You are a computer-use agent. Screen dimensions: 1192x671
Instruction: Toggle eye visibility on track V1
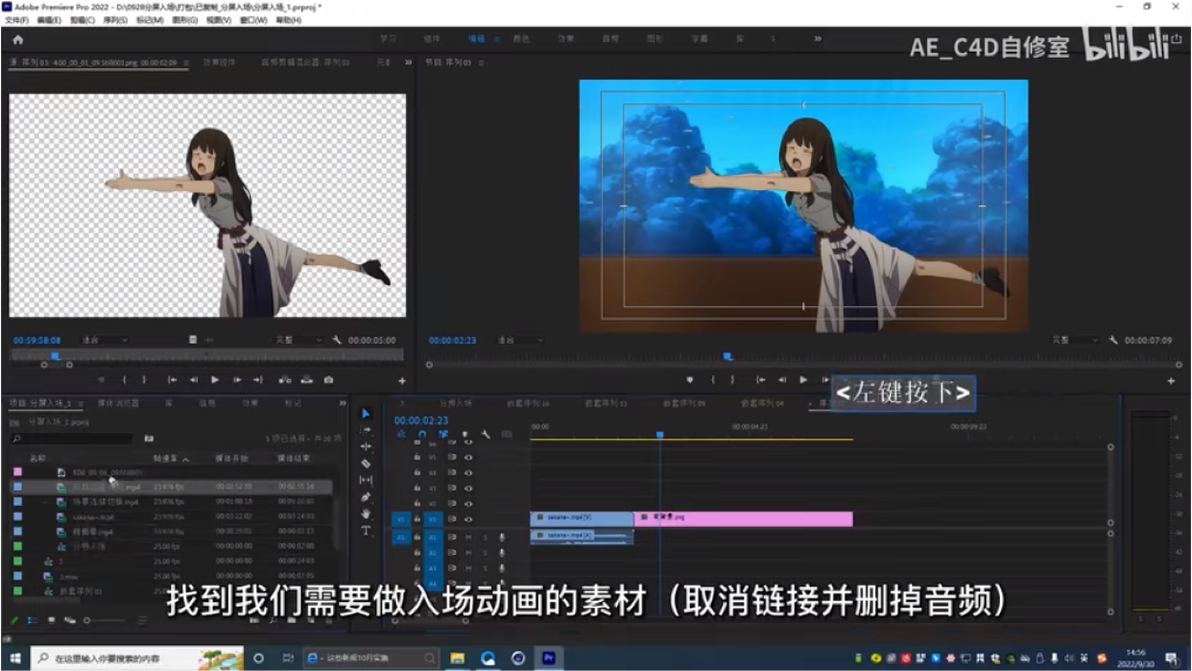(x=468, y=519)
